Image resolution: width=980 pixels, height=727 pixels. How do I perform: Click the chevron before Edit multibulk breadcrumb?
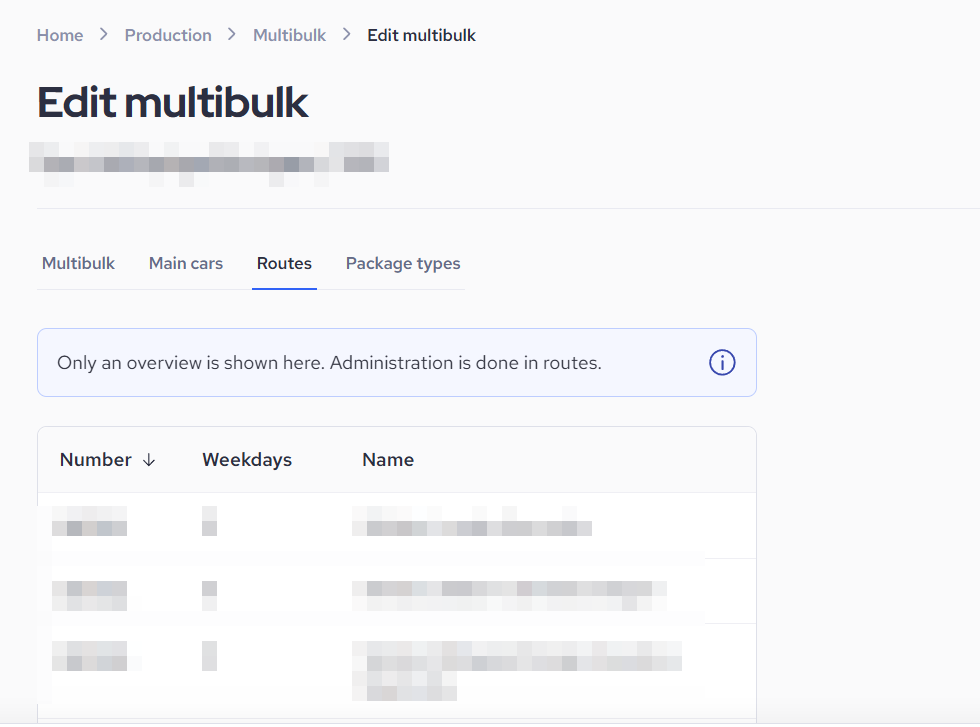(x=347, y=35)
